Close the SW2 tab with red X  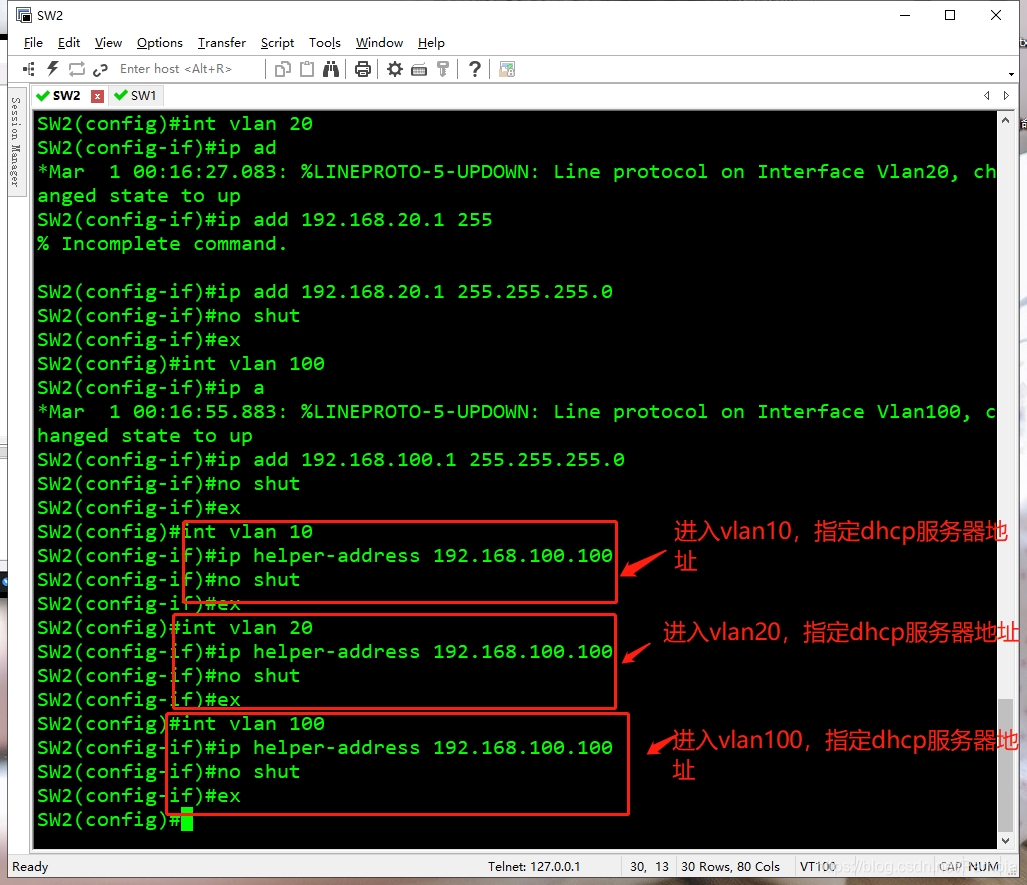point(97,96)
